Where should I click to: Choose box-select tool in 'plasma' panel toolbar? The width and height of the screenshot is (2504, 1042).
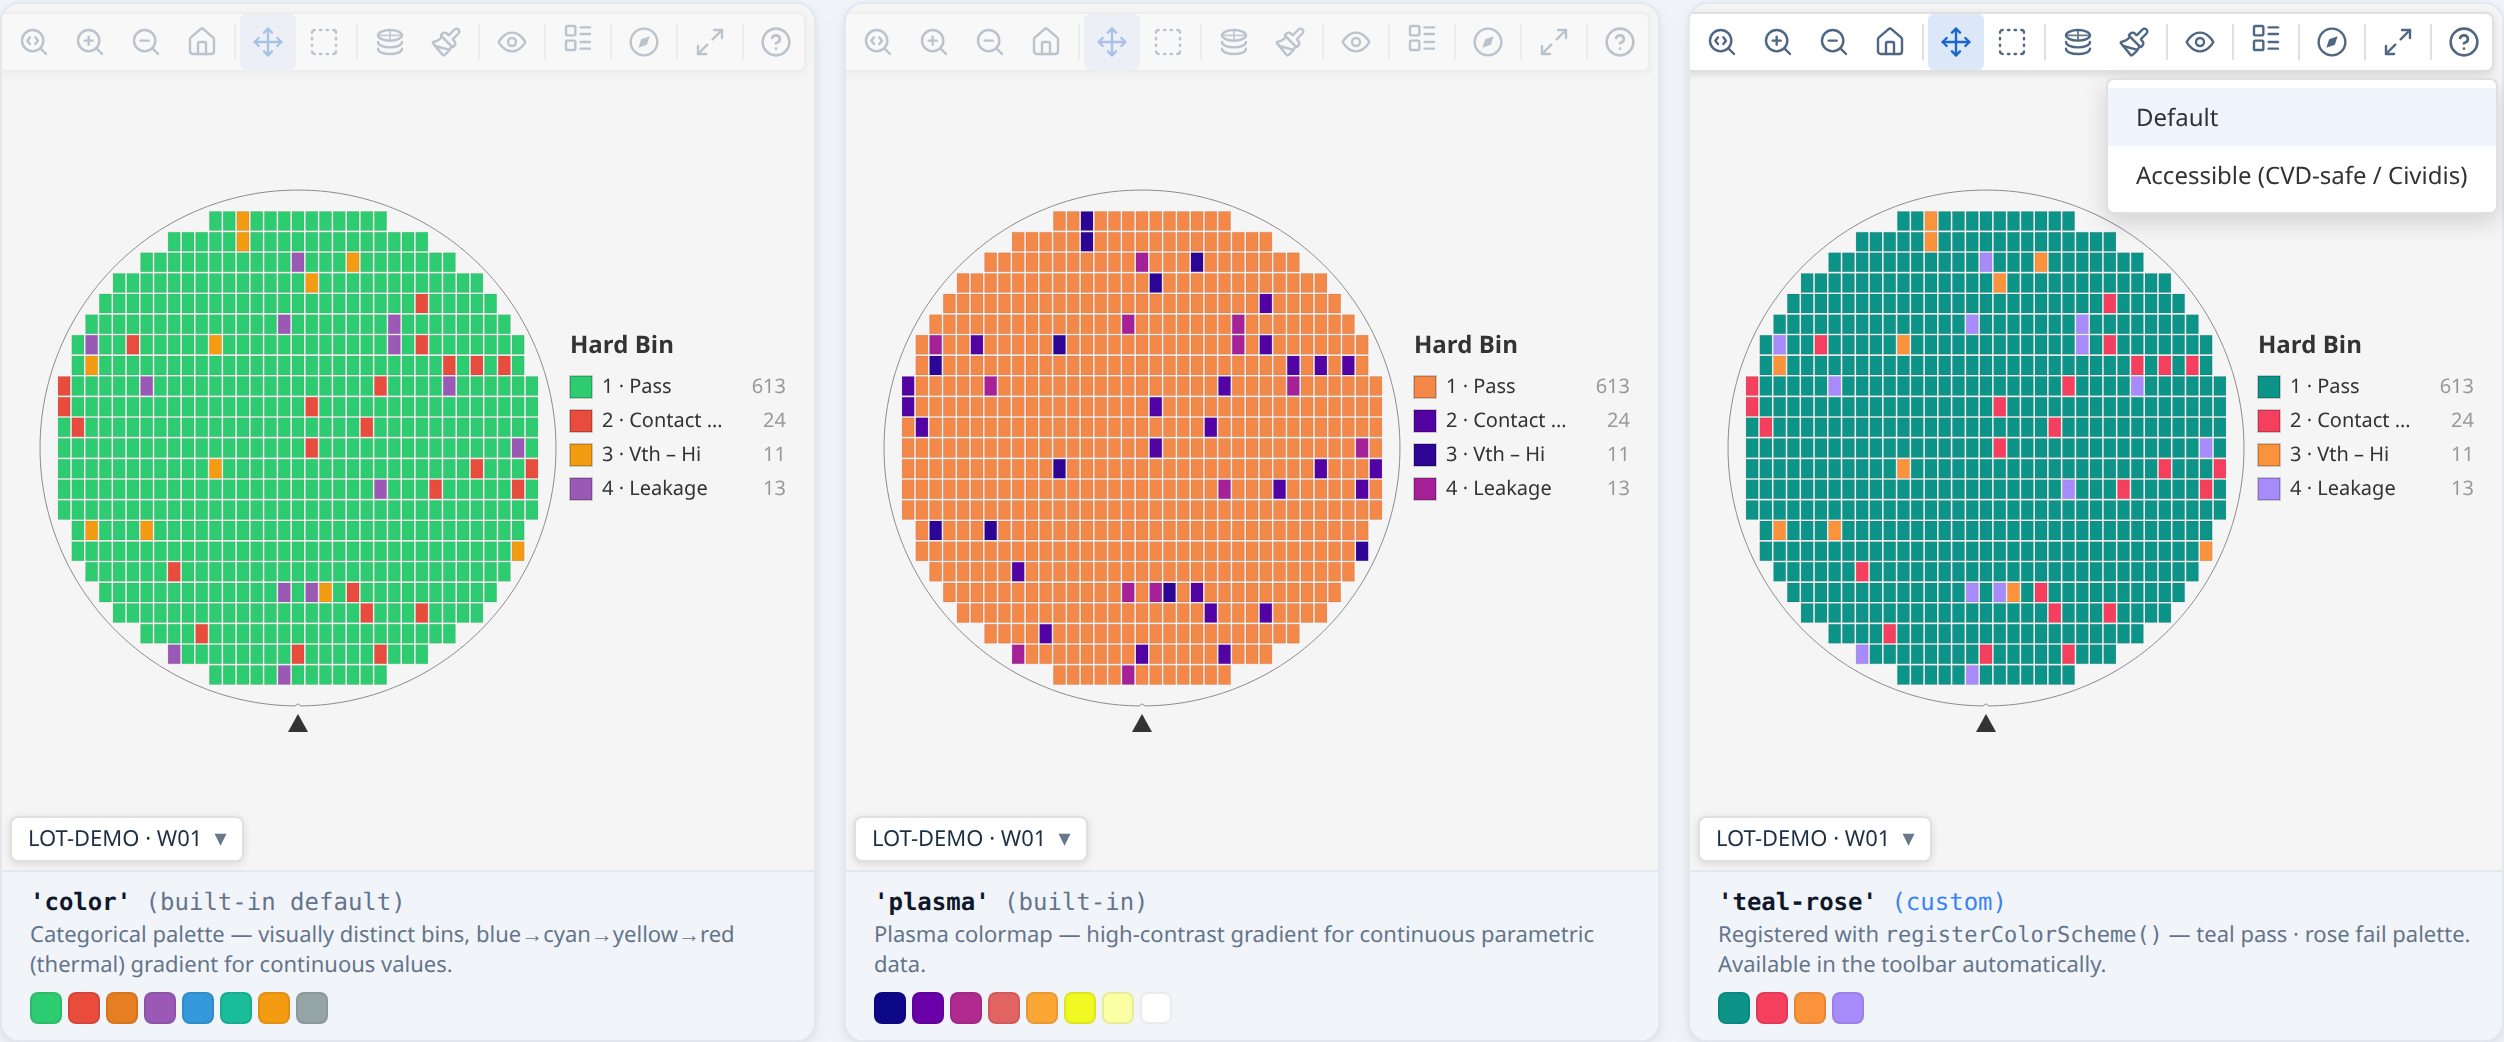click(1168, 42)
